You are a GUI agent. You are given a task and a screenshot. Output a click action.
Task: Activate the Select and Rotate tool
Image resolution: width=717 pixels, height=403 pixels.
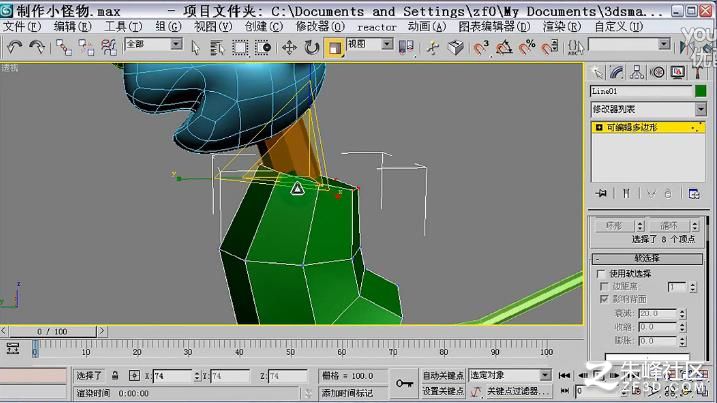pyautogui.click(x=312, y=48)
